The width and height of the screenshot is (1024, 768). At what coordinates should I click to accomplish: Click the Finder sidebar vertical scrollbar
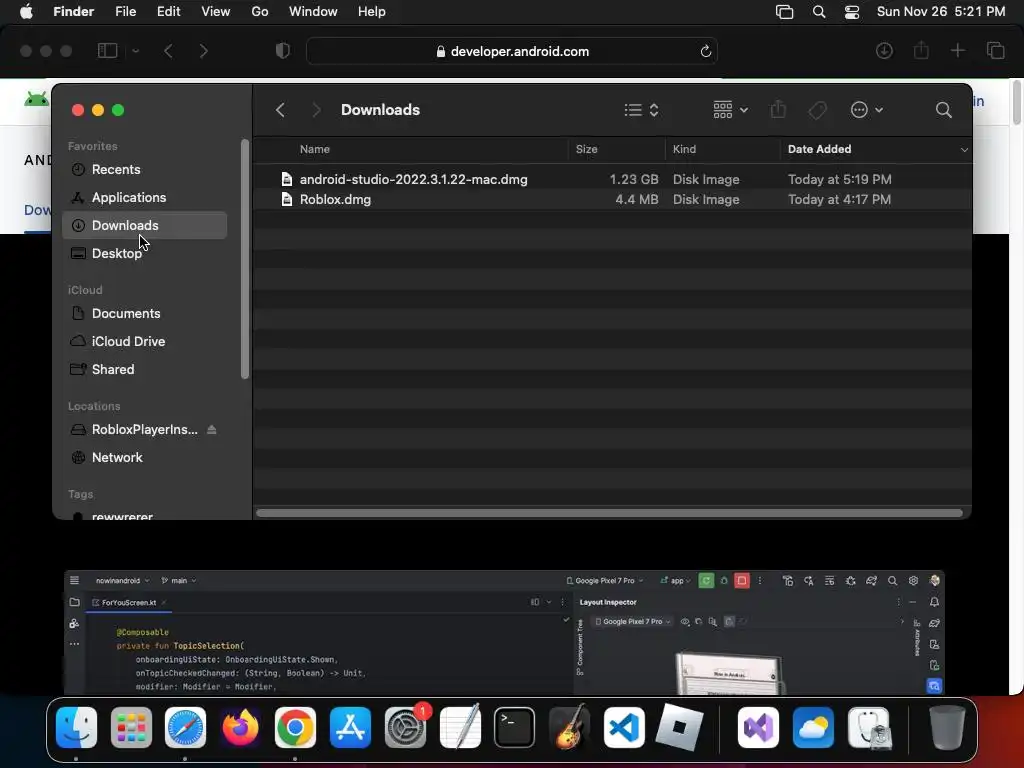click(245, 259)
